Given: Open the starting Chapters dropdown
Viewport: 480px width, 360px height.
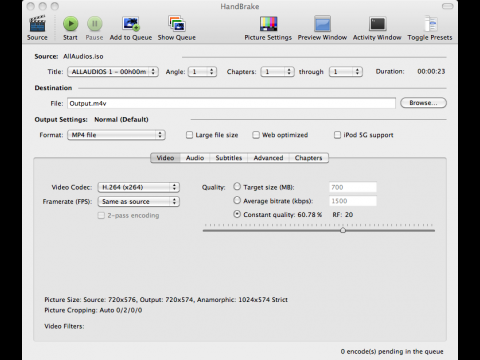Looking at the screenshot, I should pyautogui.click(x=278, y=72).
